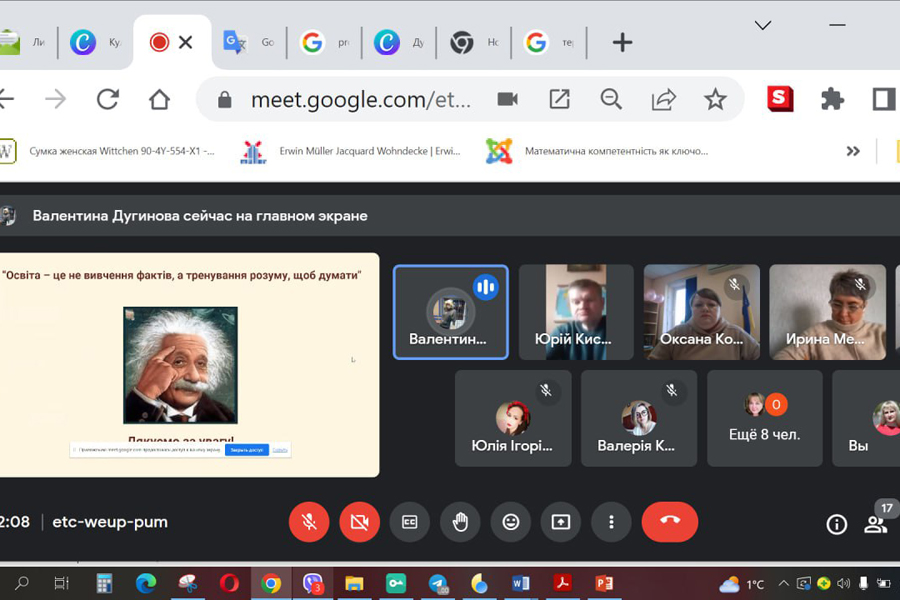The height and width of the screenshot is (600, 900).
Task: Click the shared Einstein presentation slide
Action: [x=189, y=365]
